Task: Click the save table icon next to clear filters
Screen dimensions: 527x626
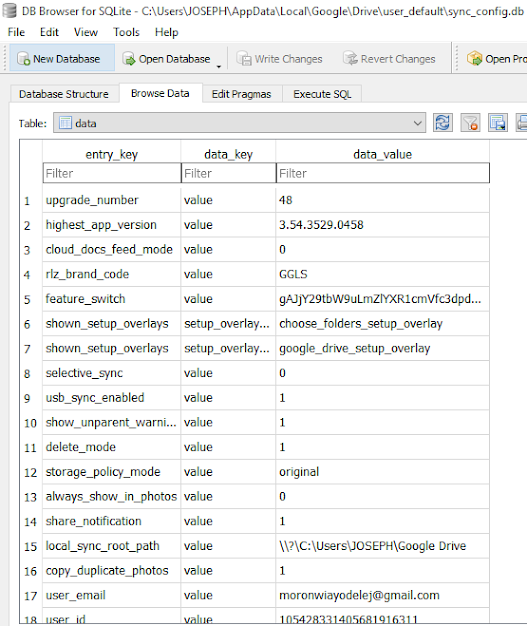Action: click(x=497, y=123)
